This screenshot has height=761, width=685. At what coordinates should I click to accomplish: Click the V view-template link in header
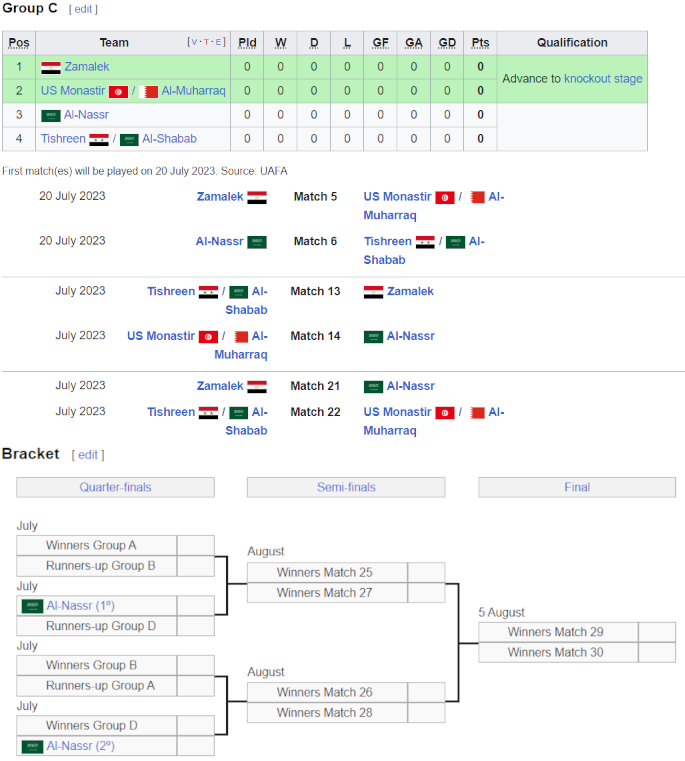(x=194, y=42)
